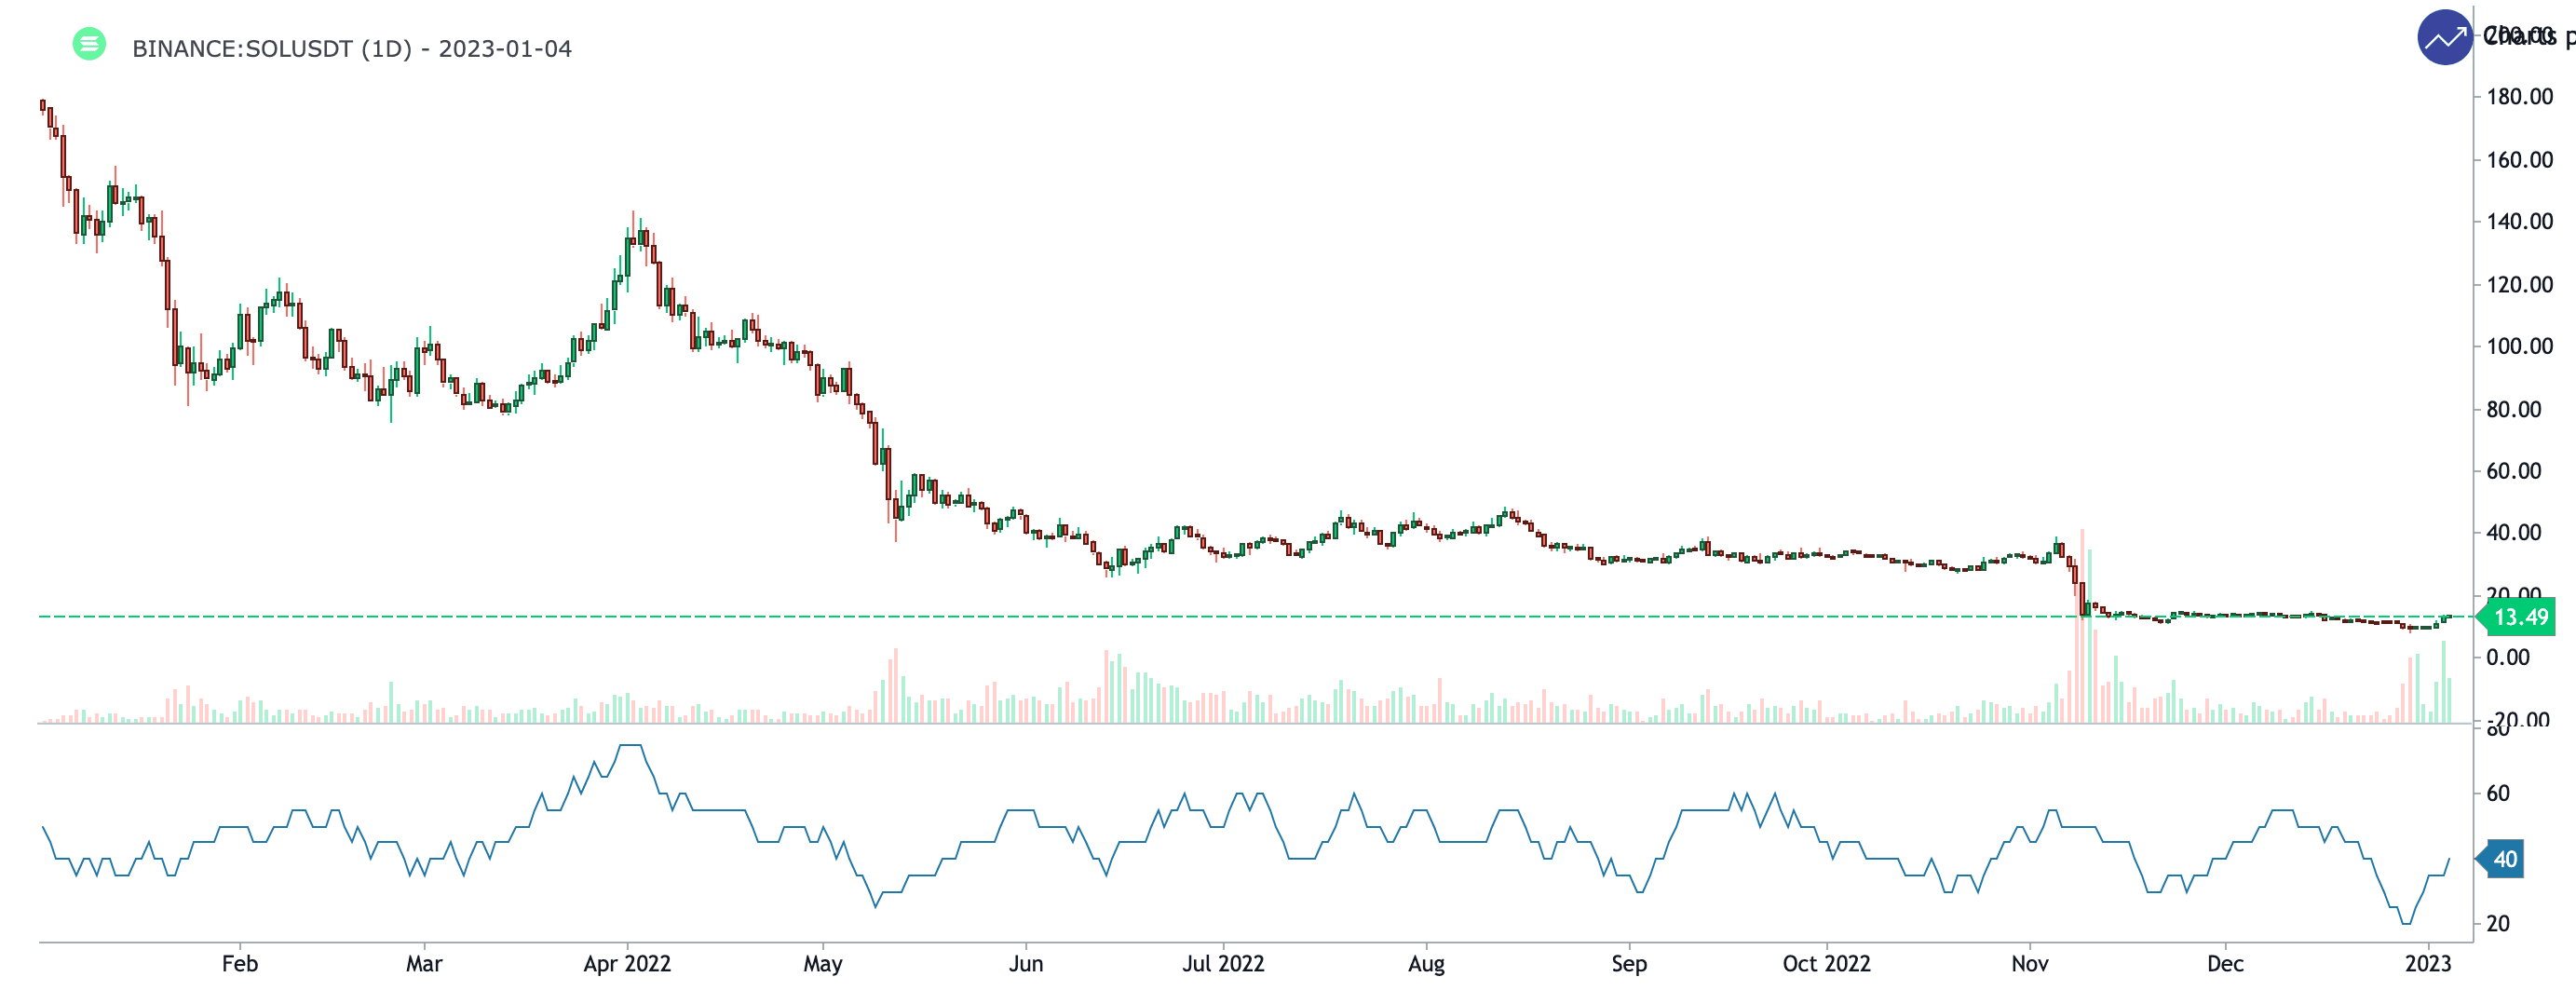Click the 100.00 price axis label
Viewport: 2576px width, 1004px height.
click(x=2519, y=347)
